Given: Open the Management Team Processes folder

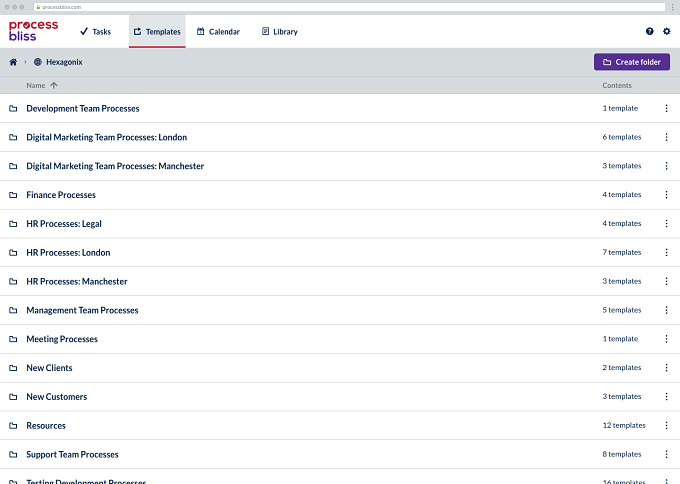Looking at the screenshot, I should point(82,310).
